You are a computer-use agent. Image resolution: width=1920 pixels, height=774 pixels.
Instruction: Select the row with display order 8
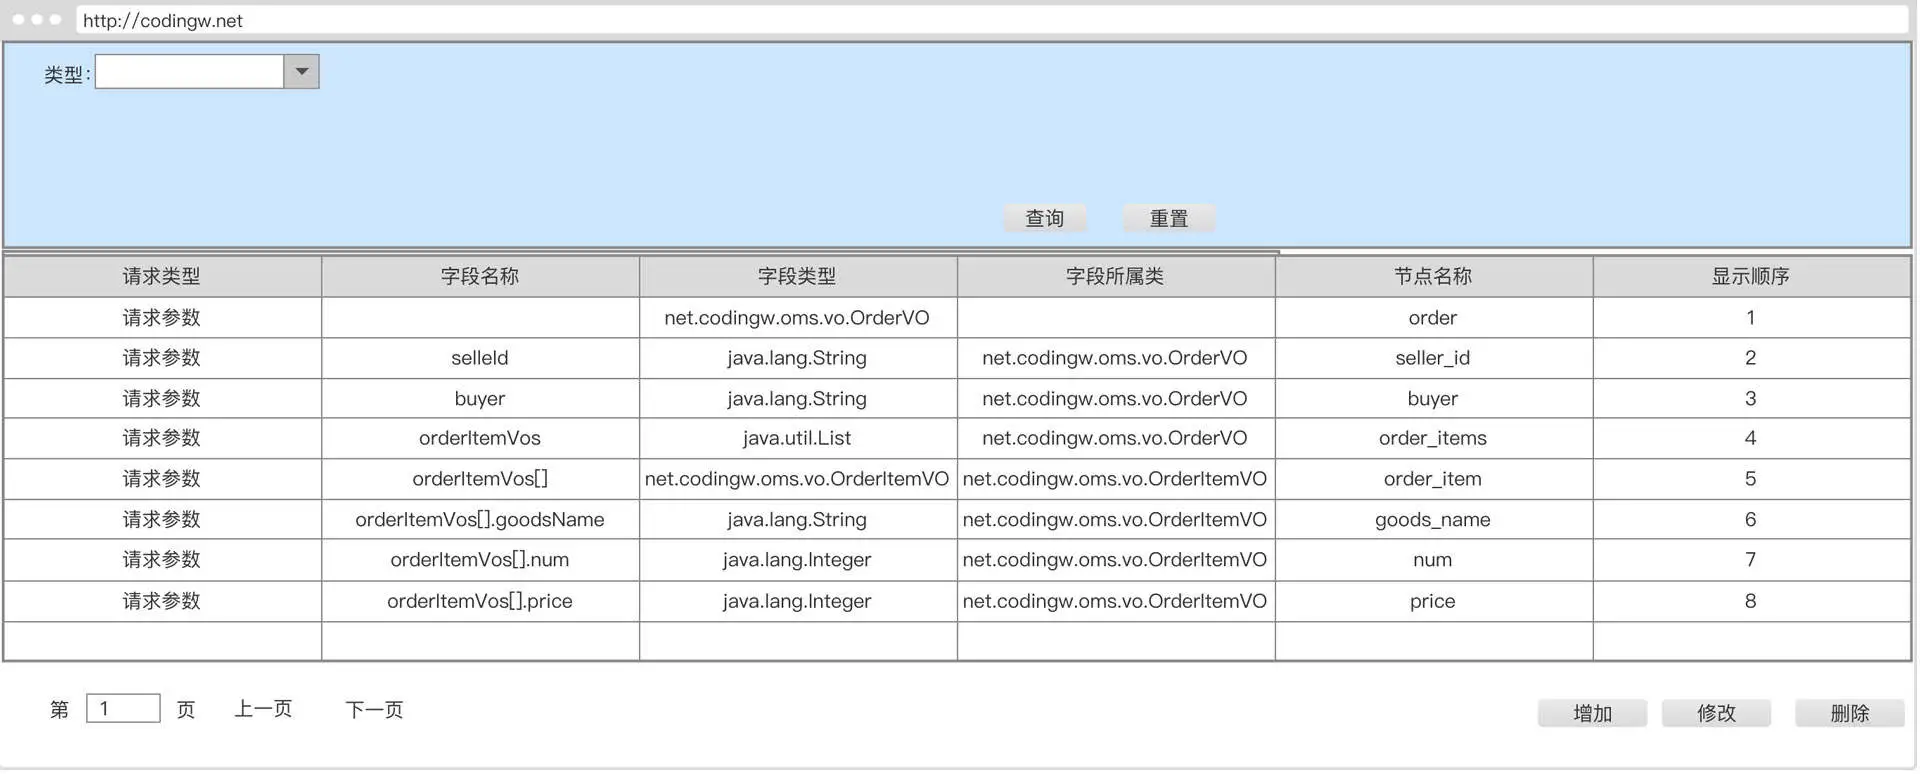[x=1750, y=601]
